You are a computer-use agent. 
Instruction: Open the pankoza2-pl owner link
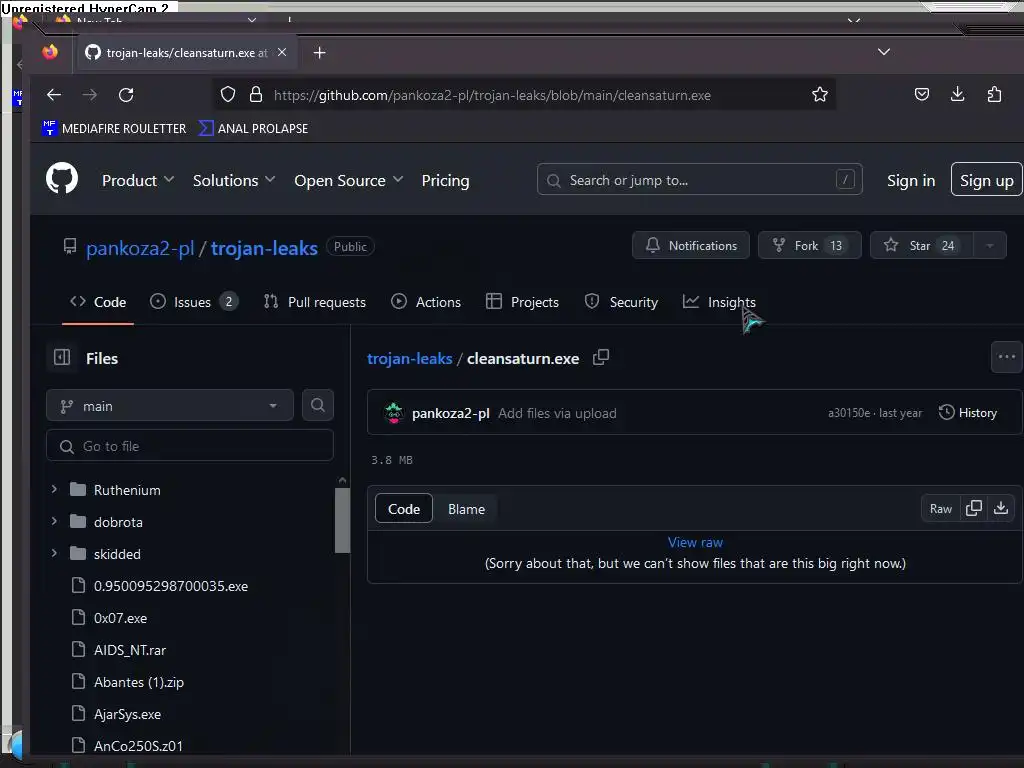tap(140, 248)
